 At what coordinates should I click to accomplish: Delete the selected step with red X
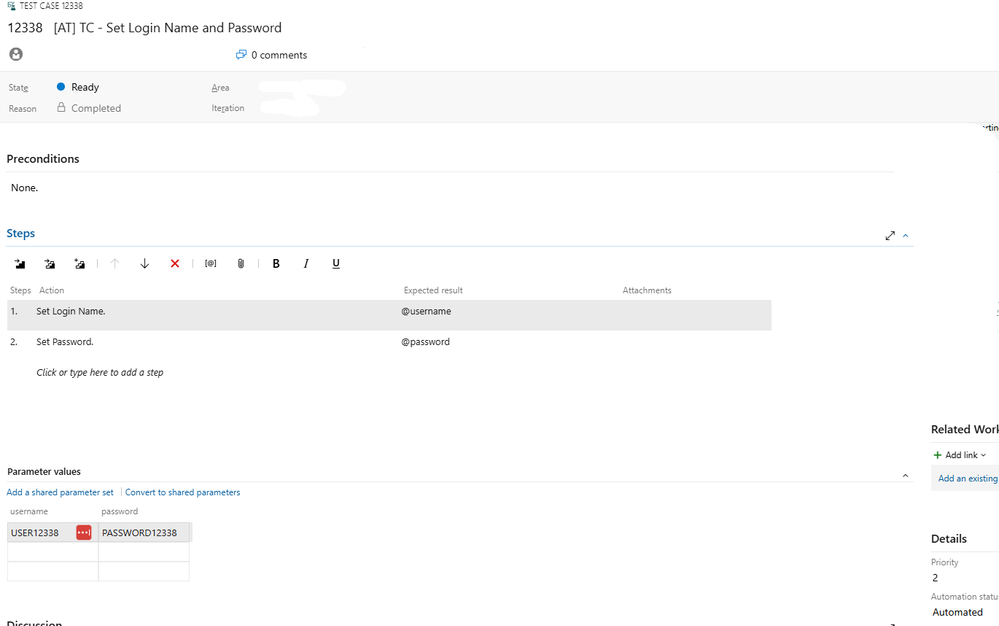pyautogui.click(x=175, y=264)
